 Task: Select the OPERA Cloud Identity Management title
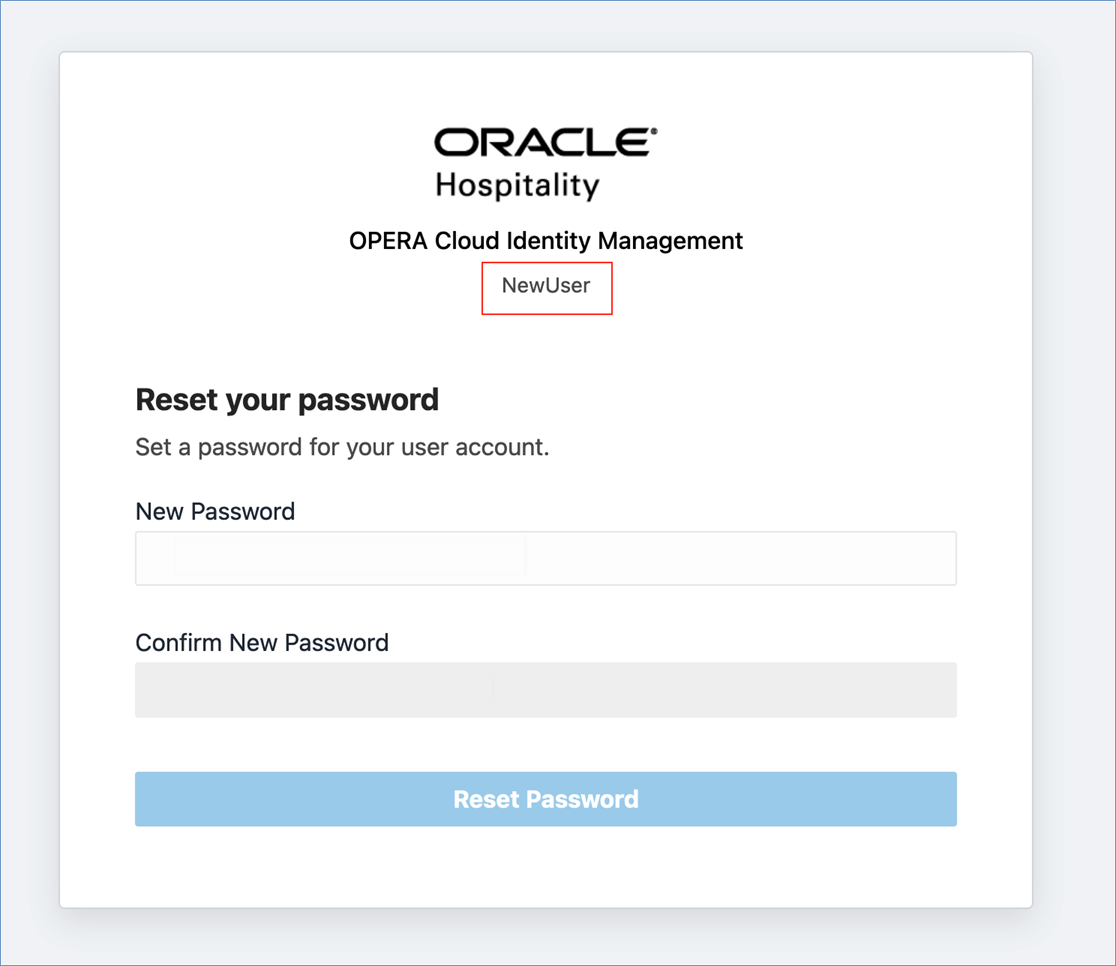[546, 240]
